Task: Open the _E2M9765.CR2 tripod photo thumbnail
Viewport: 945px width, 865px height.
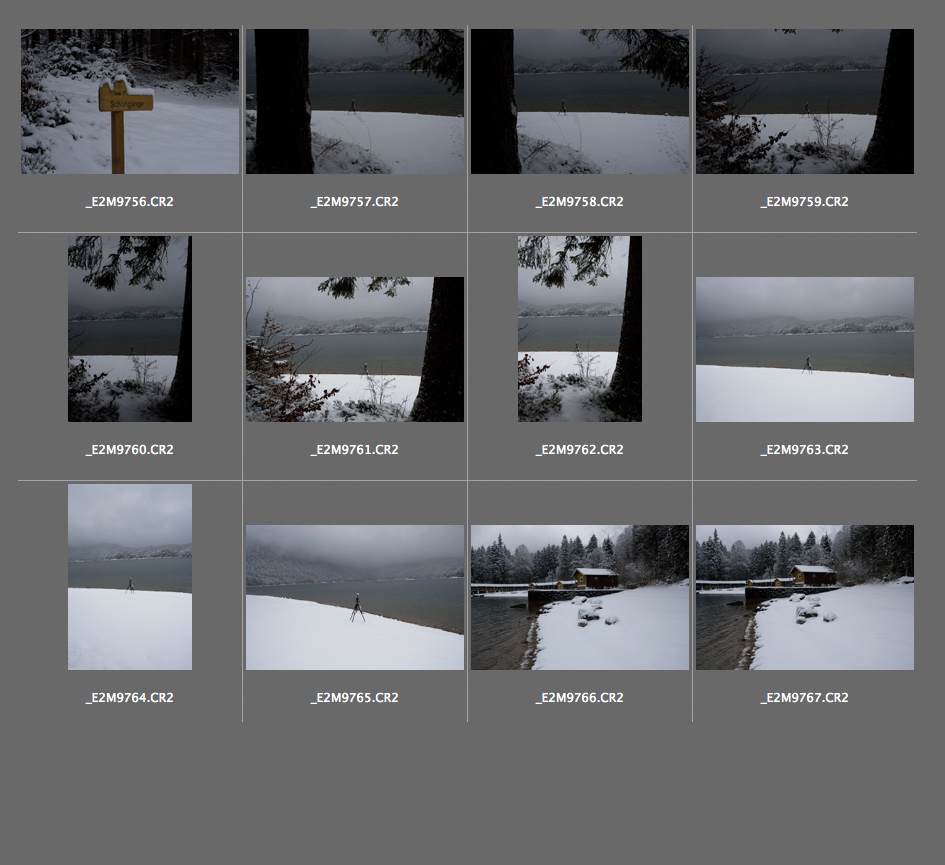Action: pos(355,597)
